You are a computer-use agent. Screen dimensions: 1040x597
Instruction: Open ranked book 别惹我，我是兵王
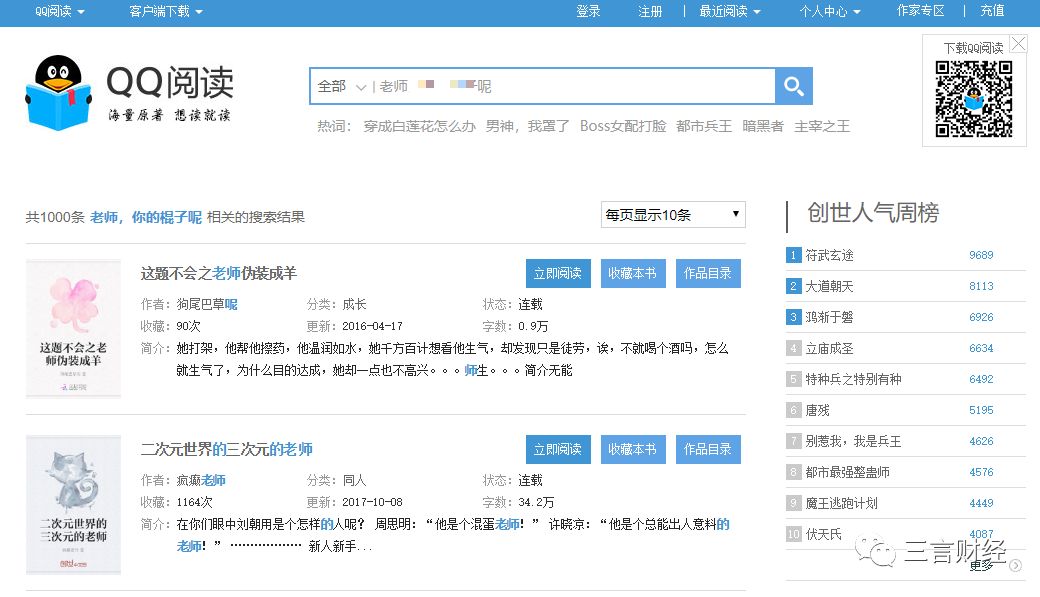pos(853,441)
